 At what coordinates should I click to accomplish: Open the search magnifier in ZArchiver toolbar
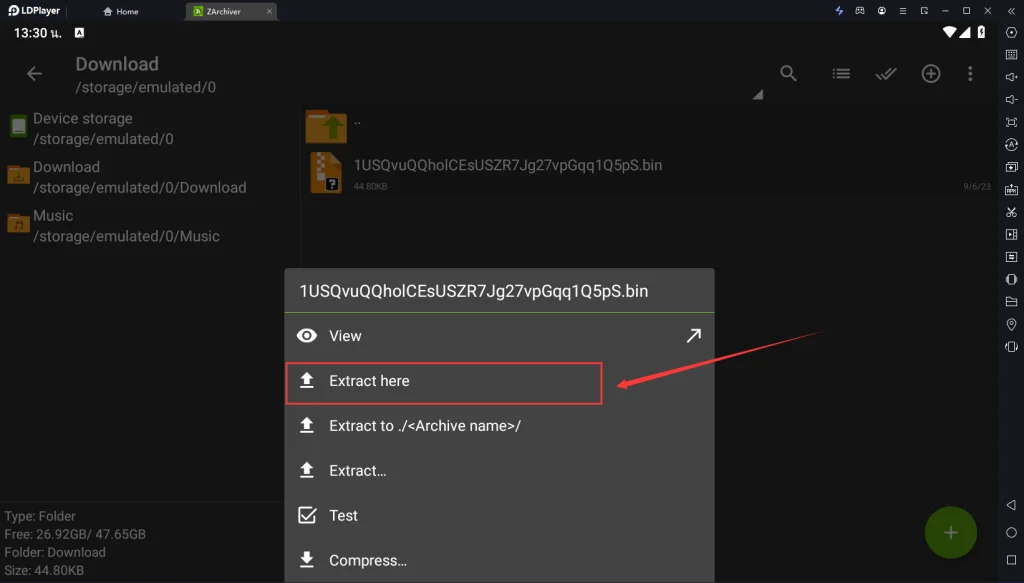tap(788, 73)
